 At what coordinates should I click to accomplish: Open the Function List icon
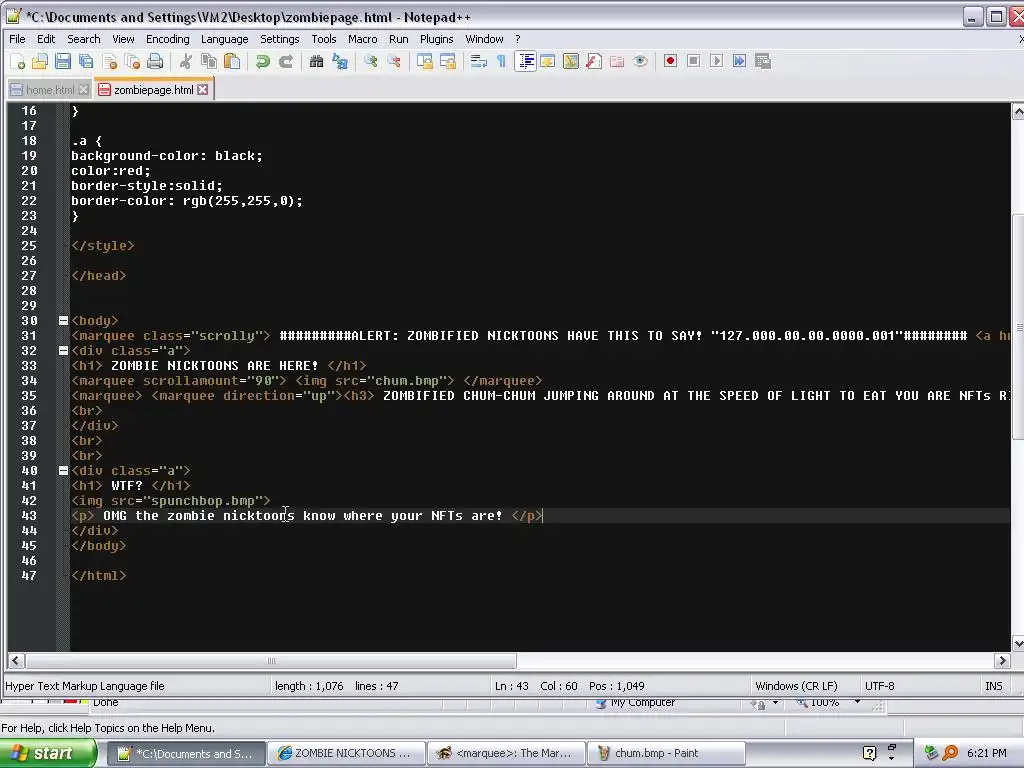(x=594, y=61)
